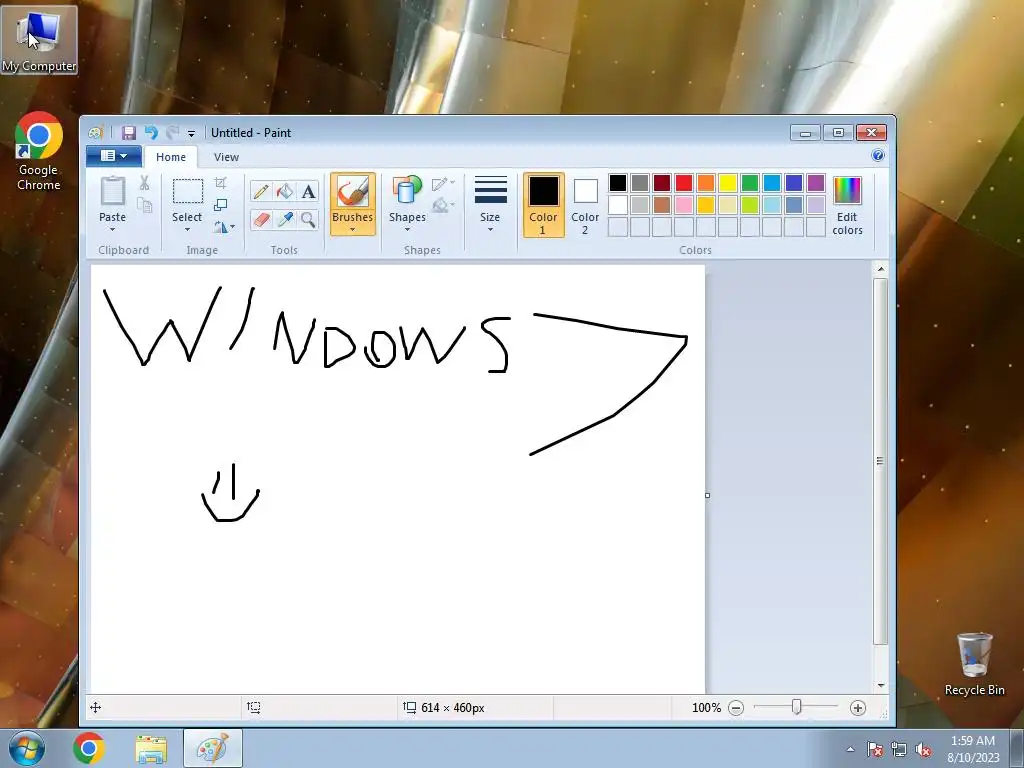1024x768 pixels.
Task: Open the shape Fill dropdown
Action: click(443, 205)
